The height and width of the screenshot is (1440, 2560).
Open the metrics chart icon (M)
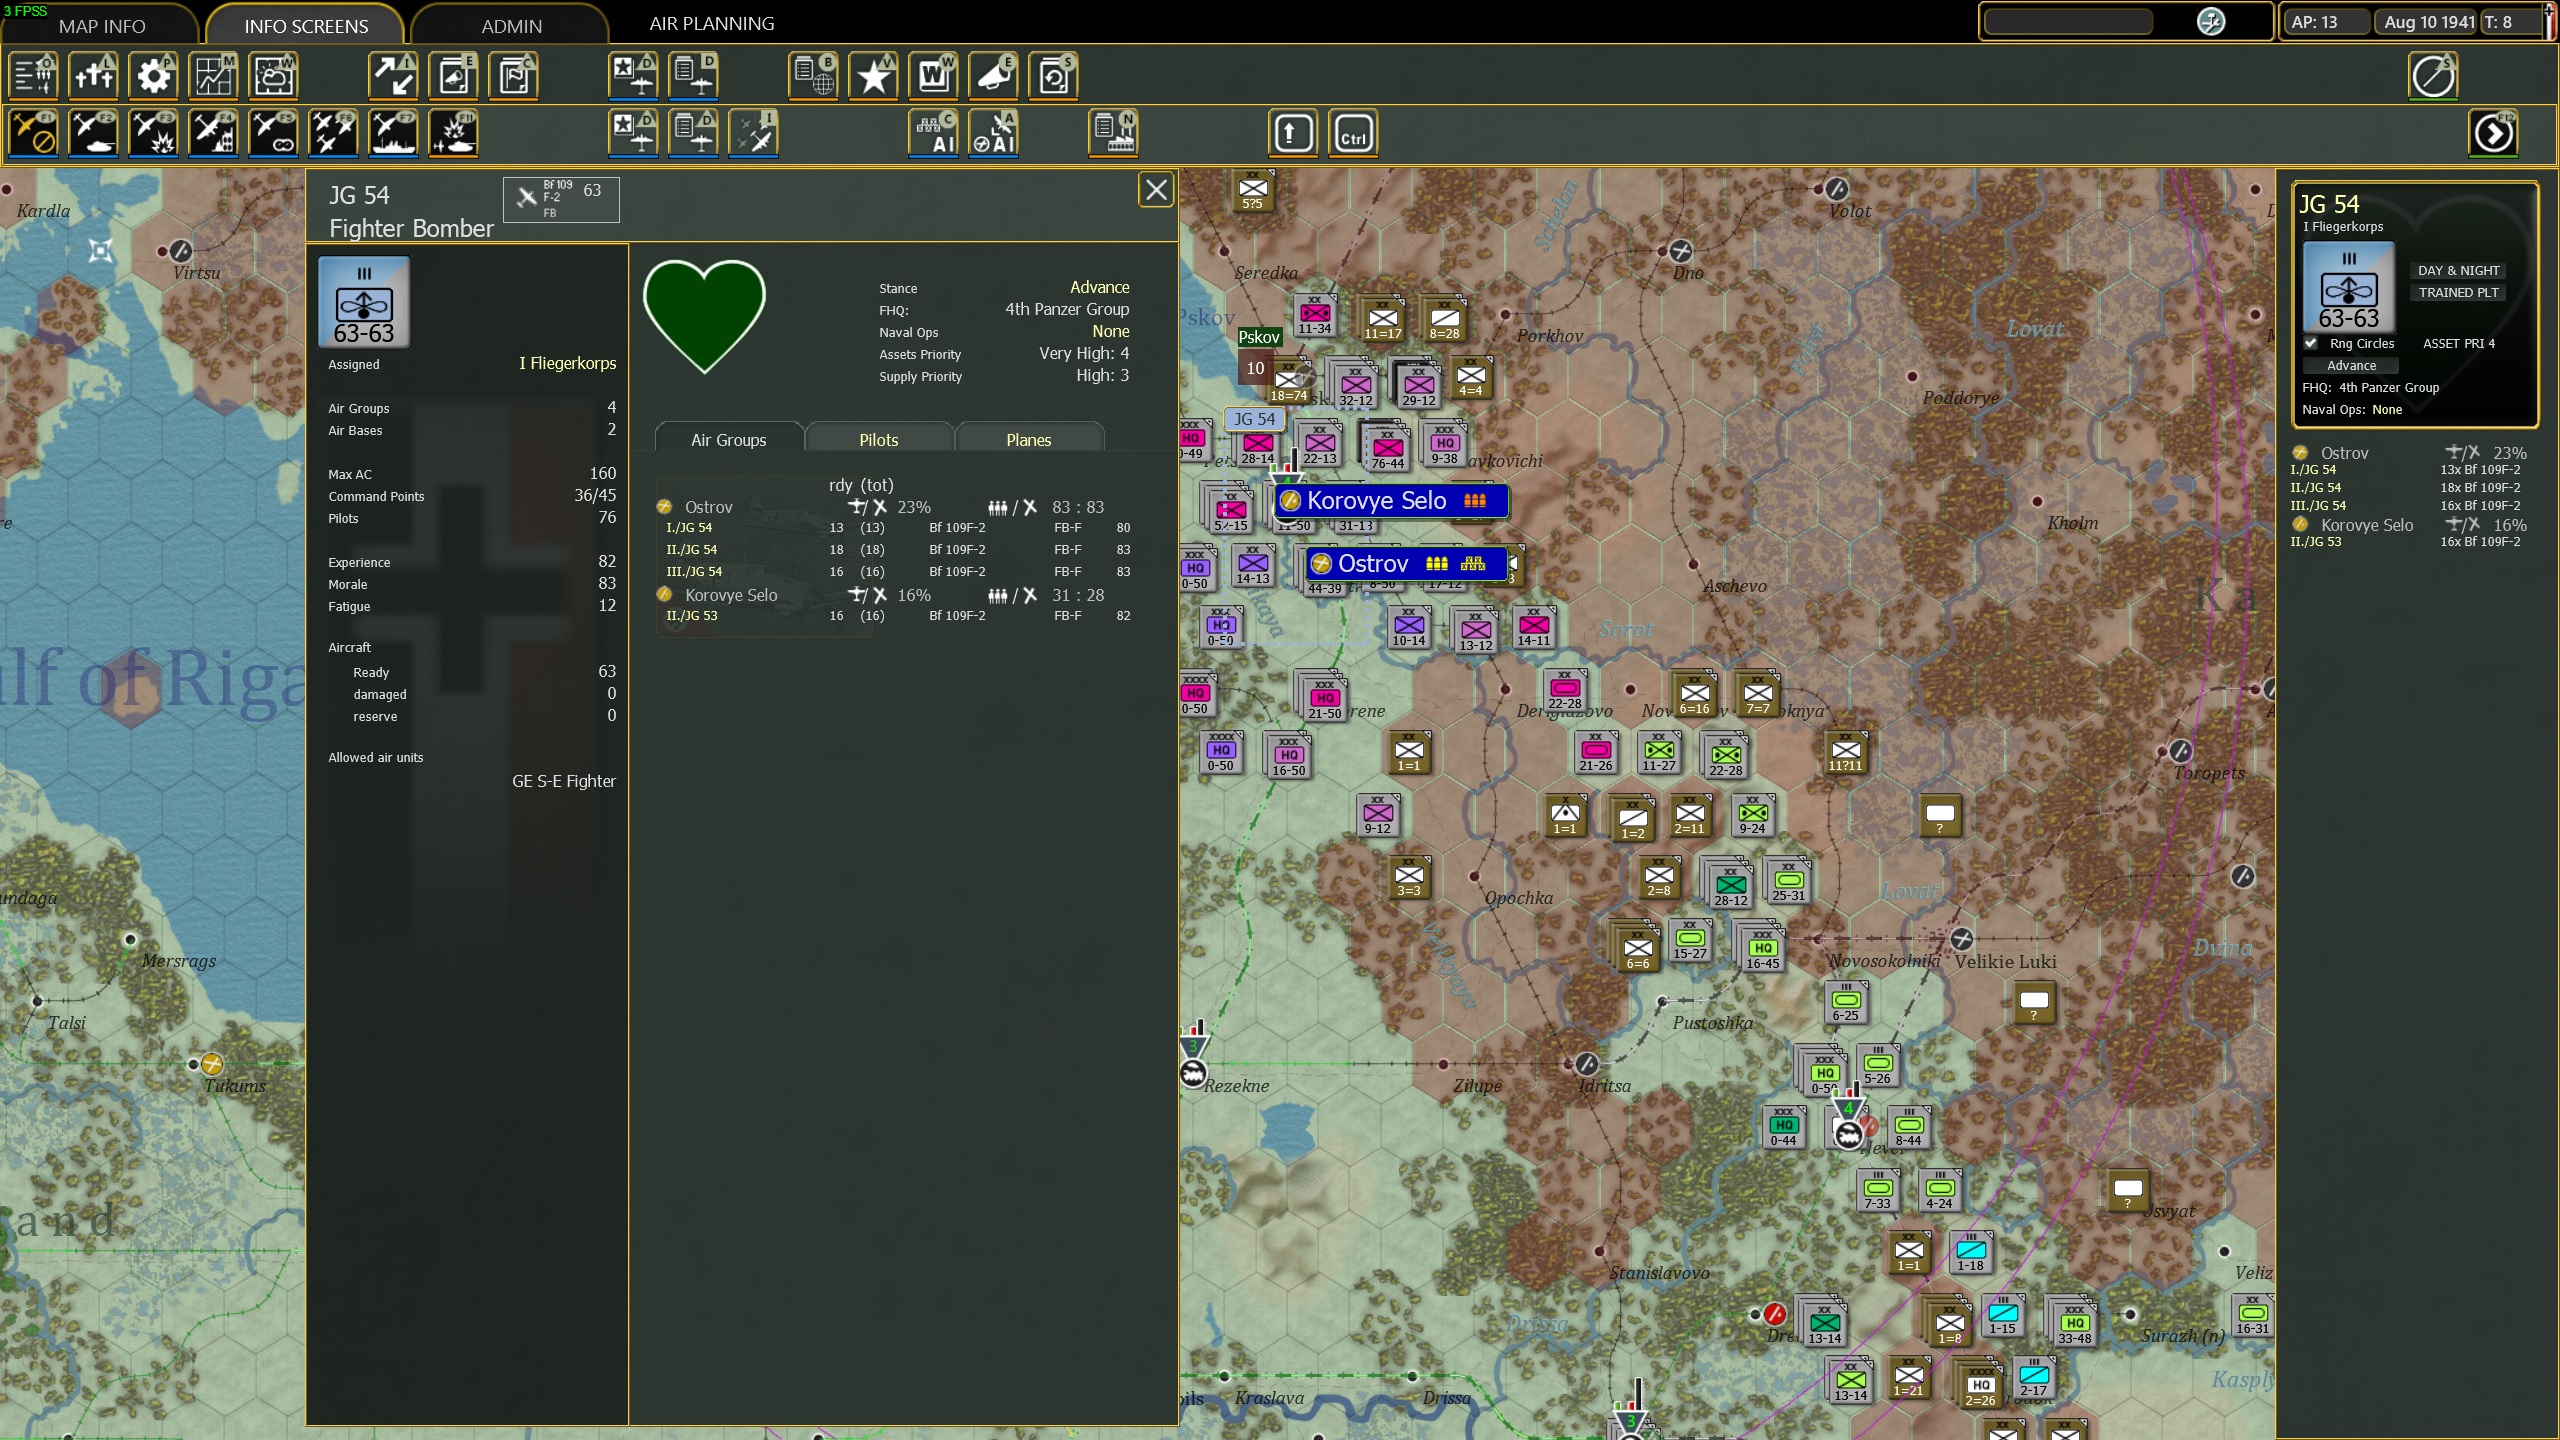pyautogui.click(x=214, y=76)
